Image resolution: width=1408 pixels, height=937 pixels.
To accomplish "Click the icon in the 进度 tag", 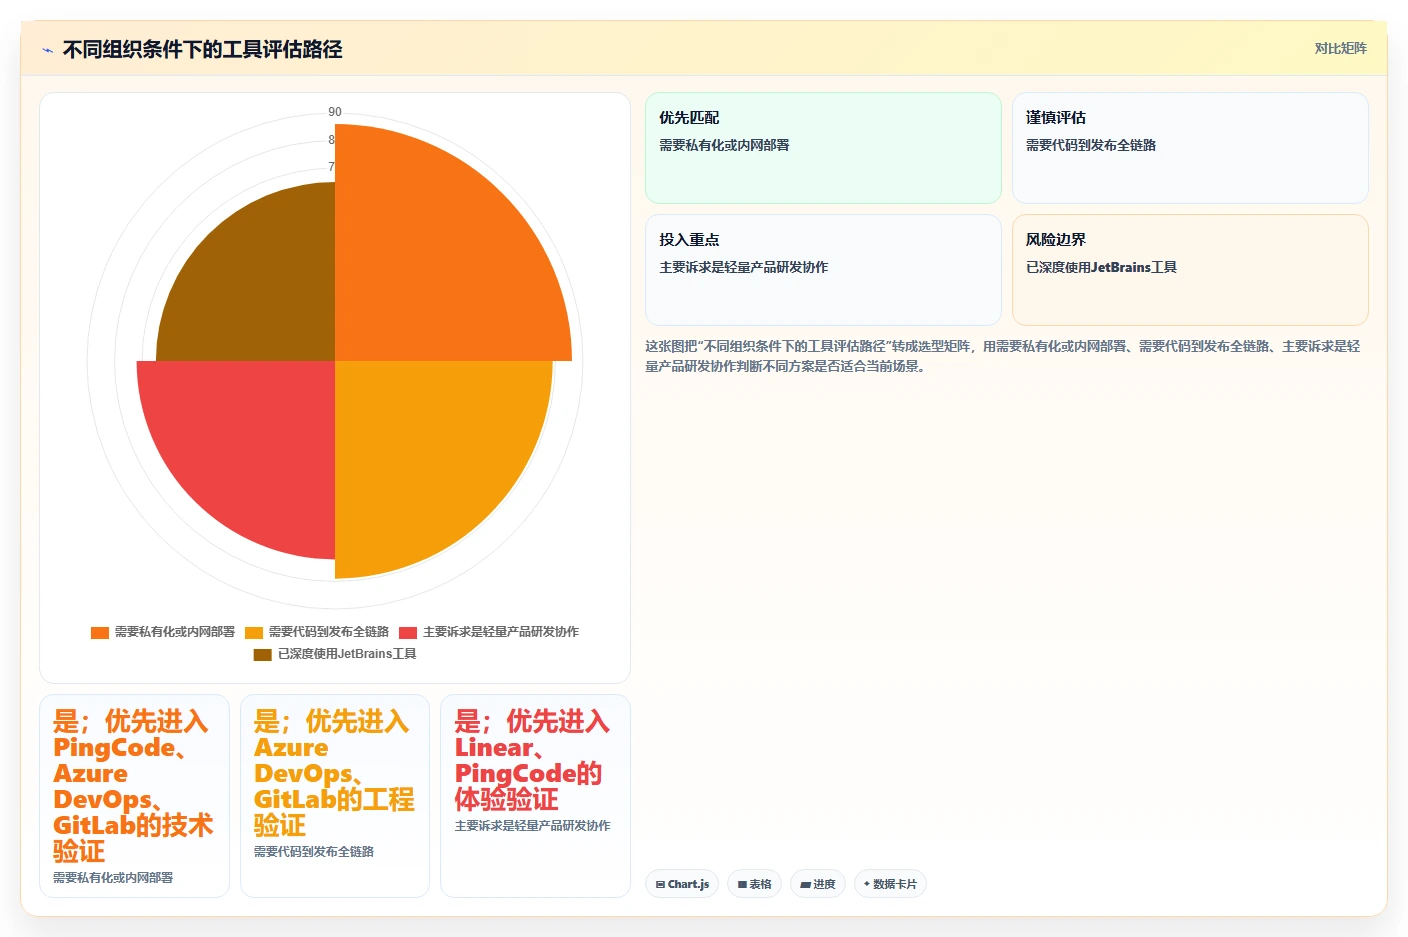I will pos(805,884).
